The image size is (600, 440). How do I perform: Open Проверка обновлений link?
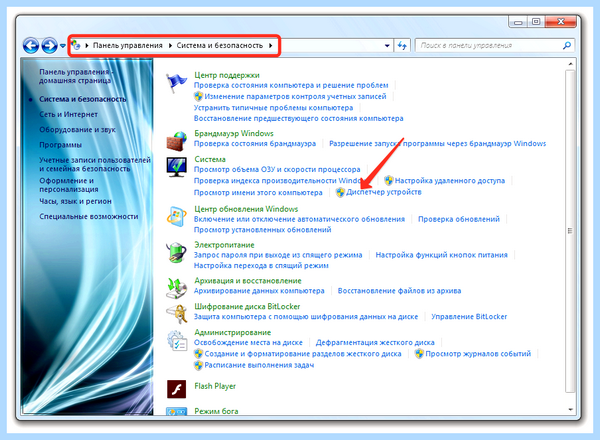[x=459, y=219]
